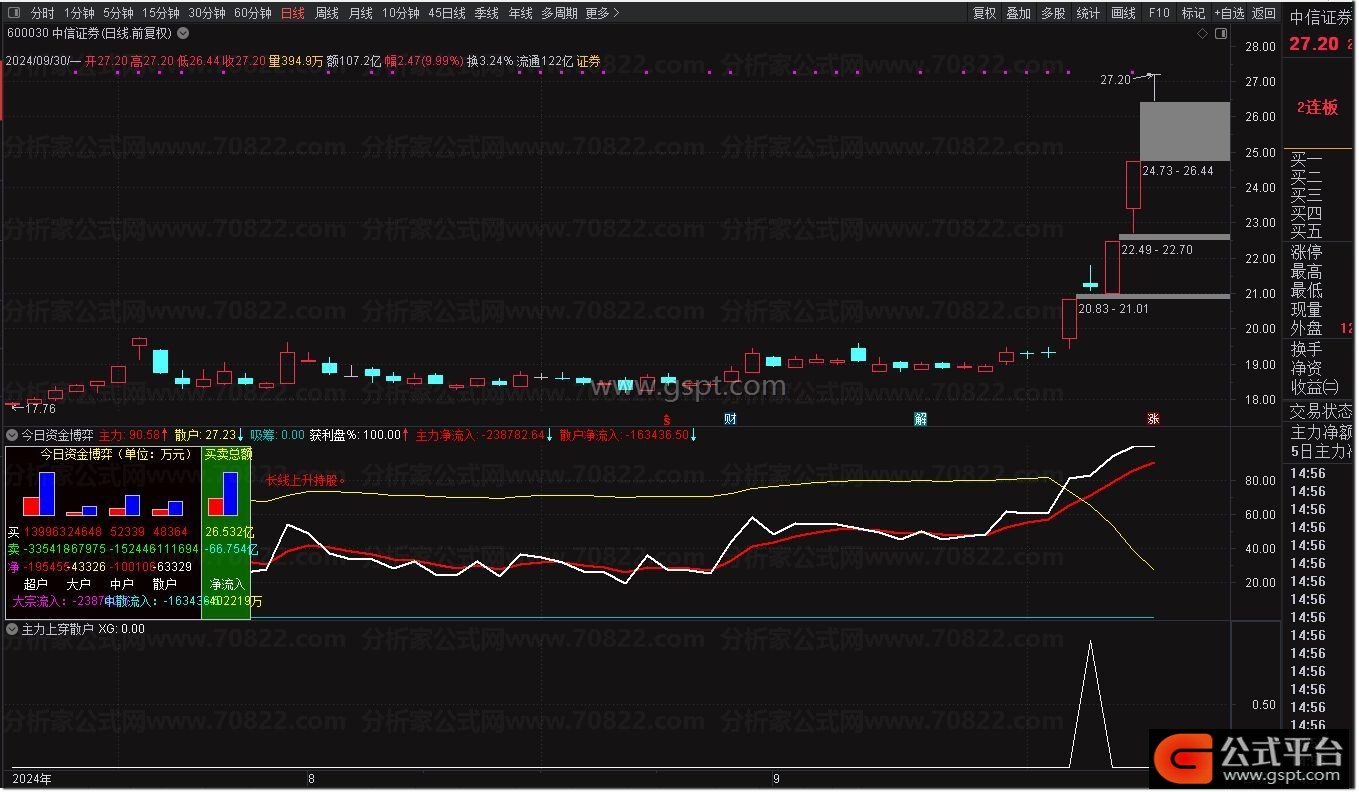Click the 复权 adjustment button
The height and width of the screenshot is (792, 1359).
coord(984,14)
